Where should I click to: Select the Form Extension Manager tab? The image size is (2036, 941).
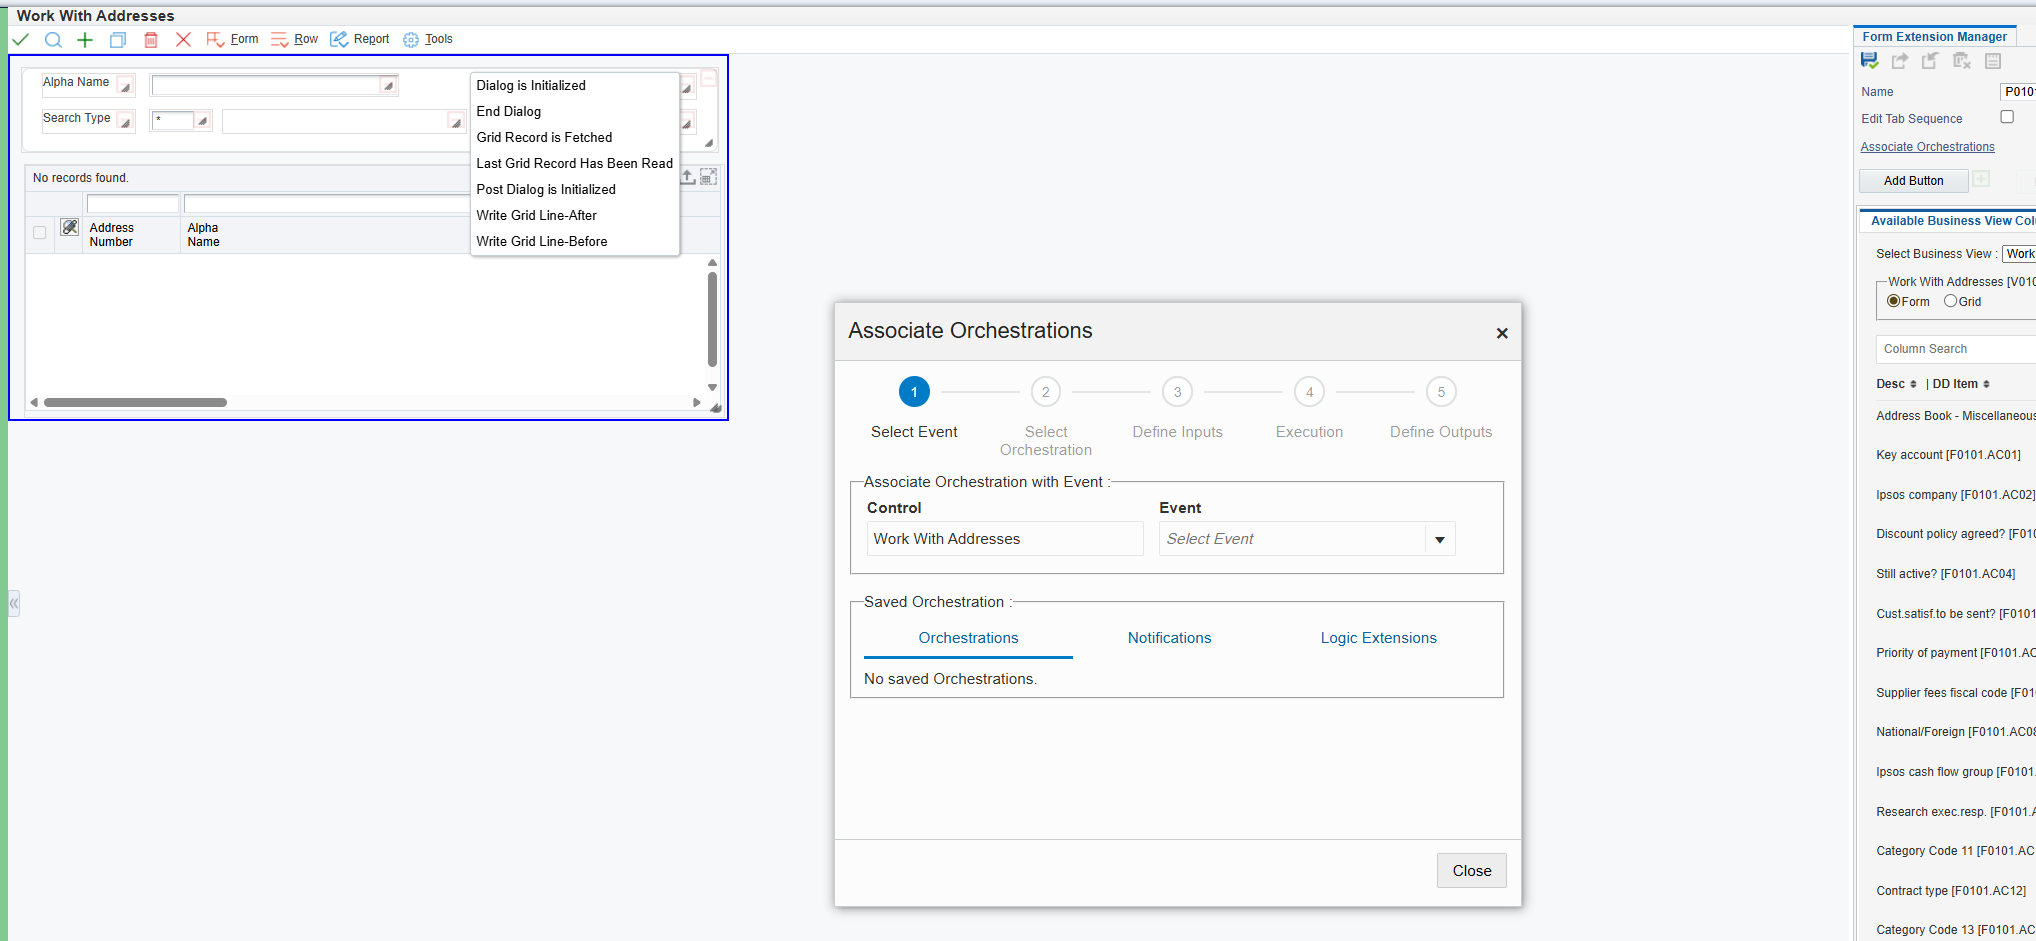(x=1934, y=37)
